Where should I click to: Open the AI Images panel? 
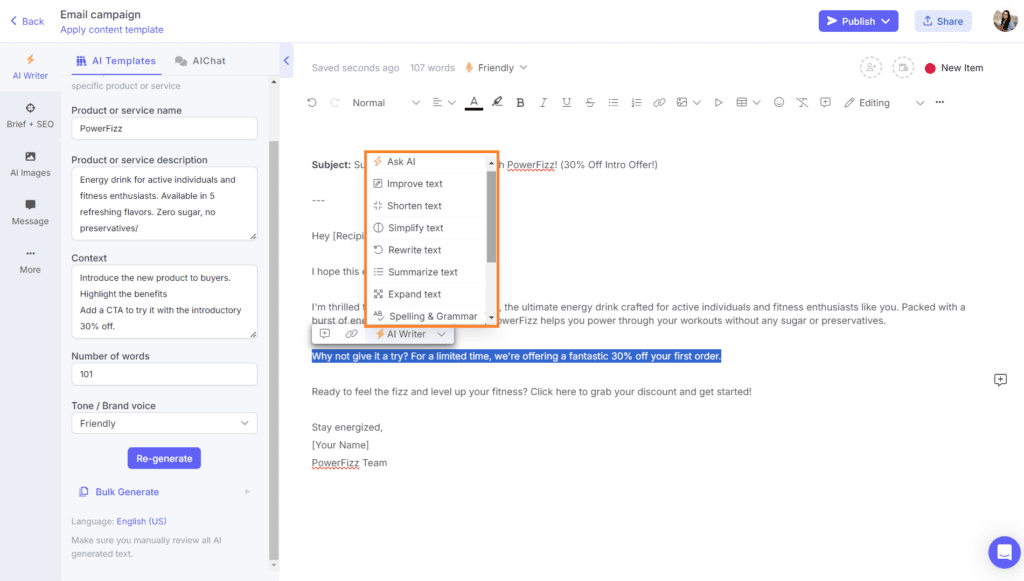pos(30,164)
